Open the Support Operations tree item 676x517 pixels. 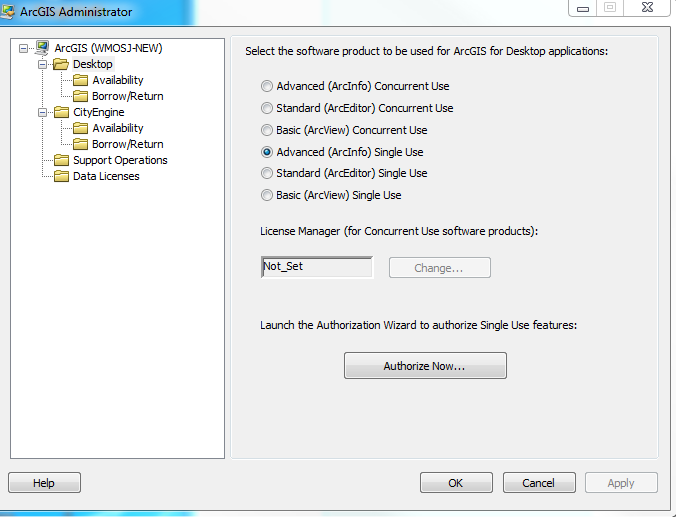[120, 160]
